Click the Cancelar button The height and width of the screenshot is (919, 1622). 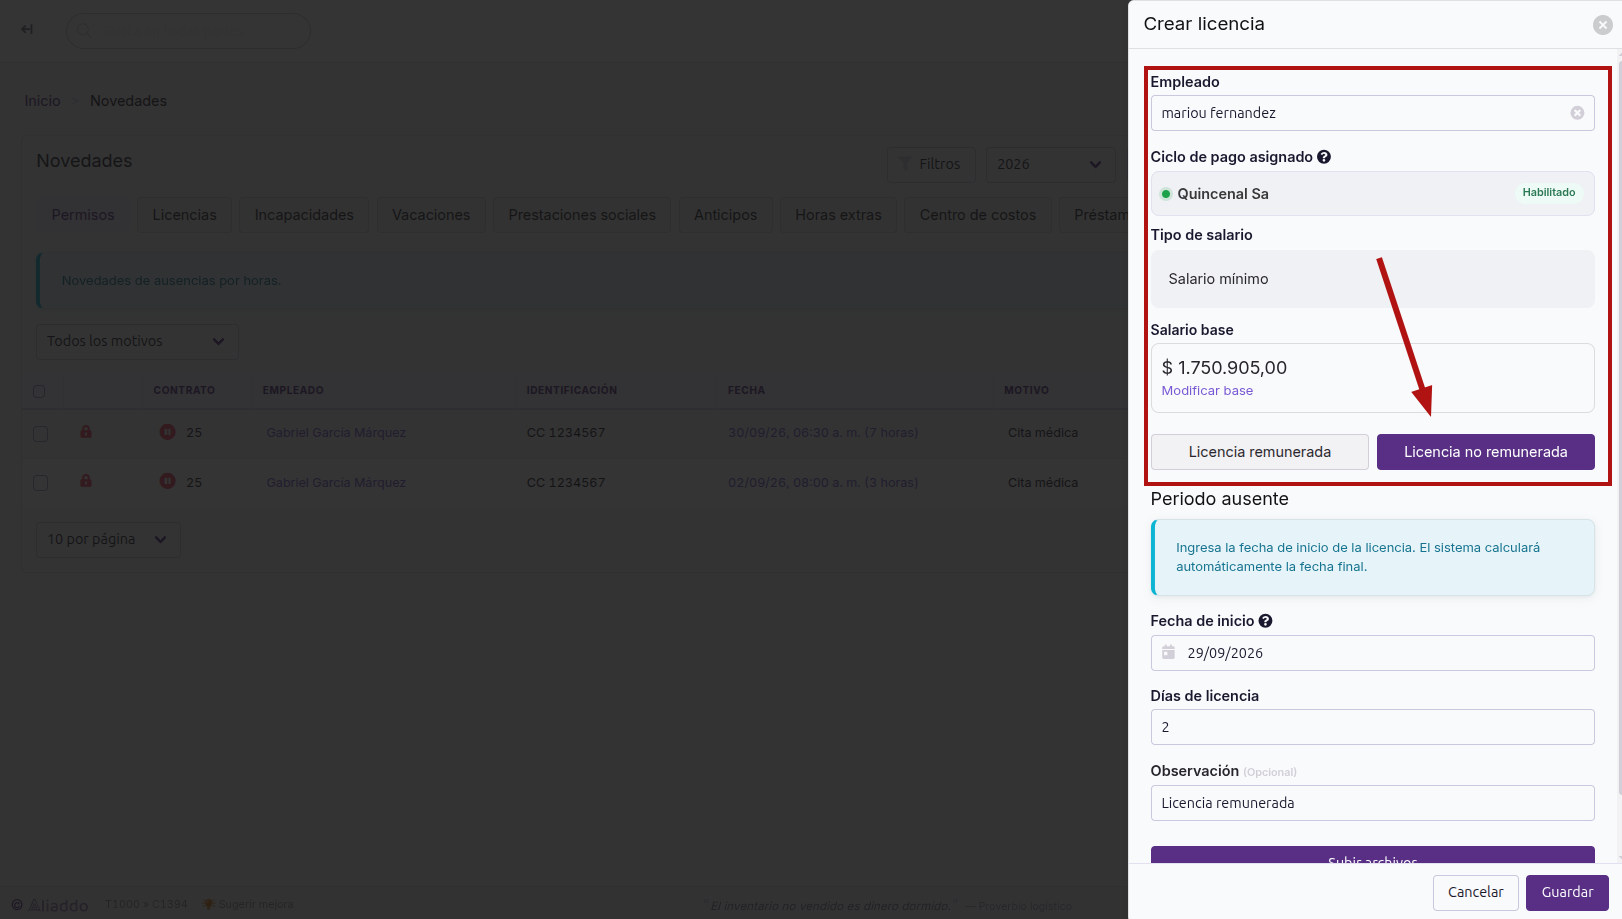point(1475,892)
